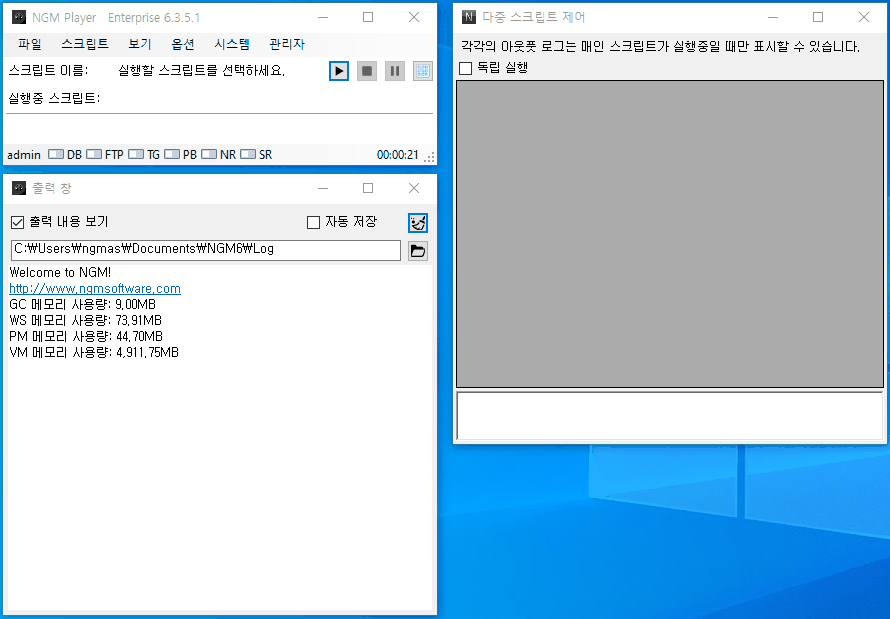Open the 스크립트 menu

[x=85, y=44]
